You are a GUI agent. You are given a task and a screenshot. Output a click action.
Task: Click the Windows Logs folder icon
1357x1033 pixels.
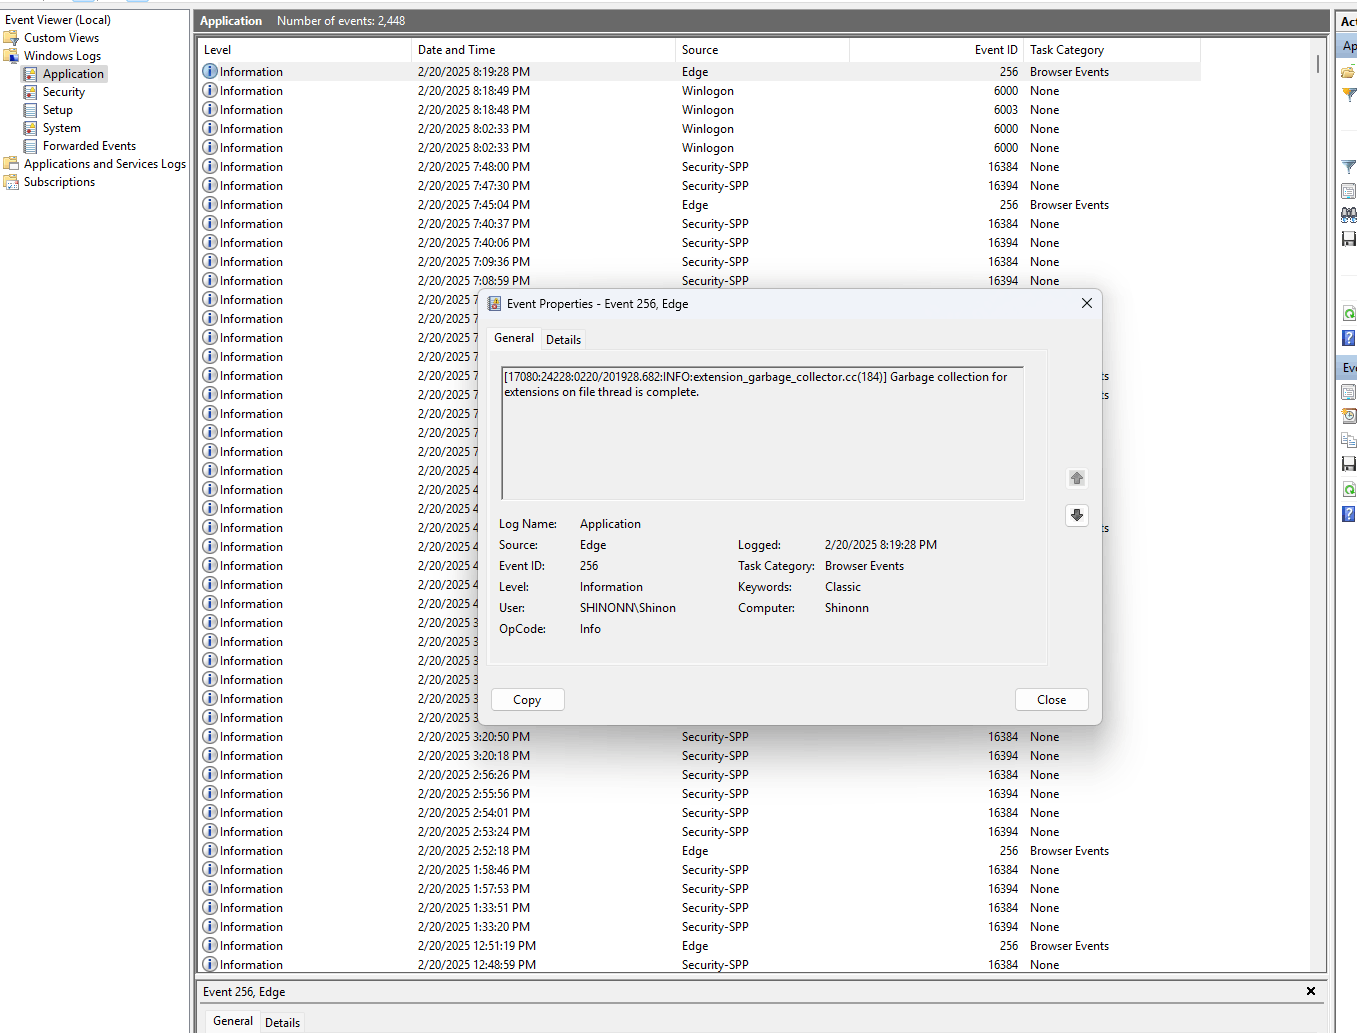pos(11,56)
